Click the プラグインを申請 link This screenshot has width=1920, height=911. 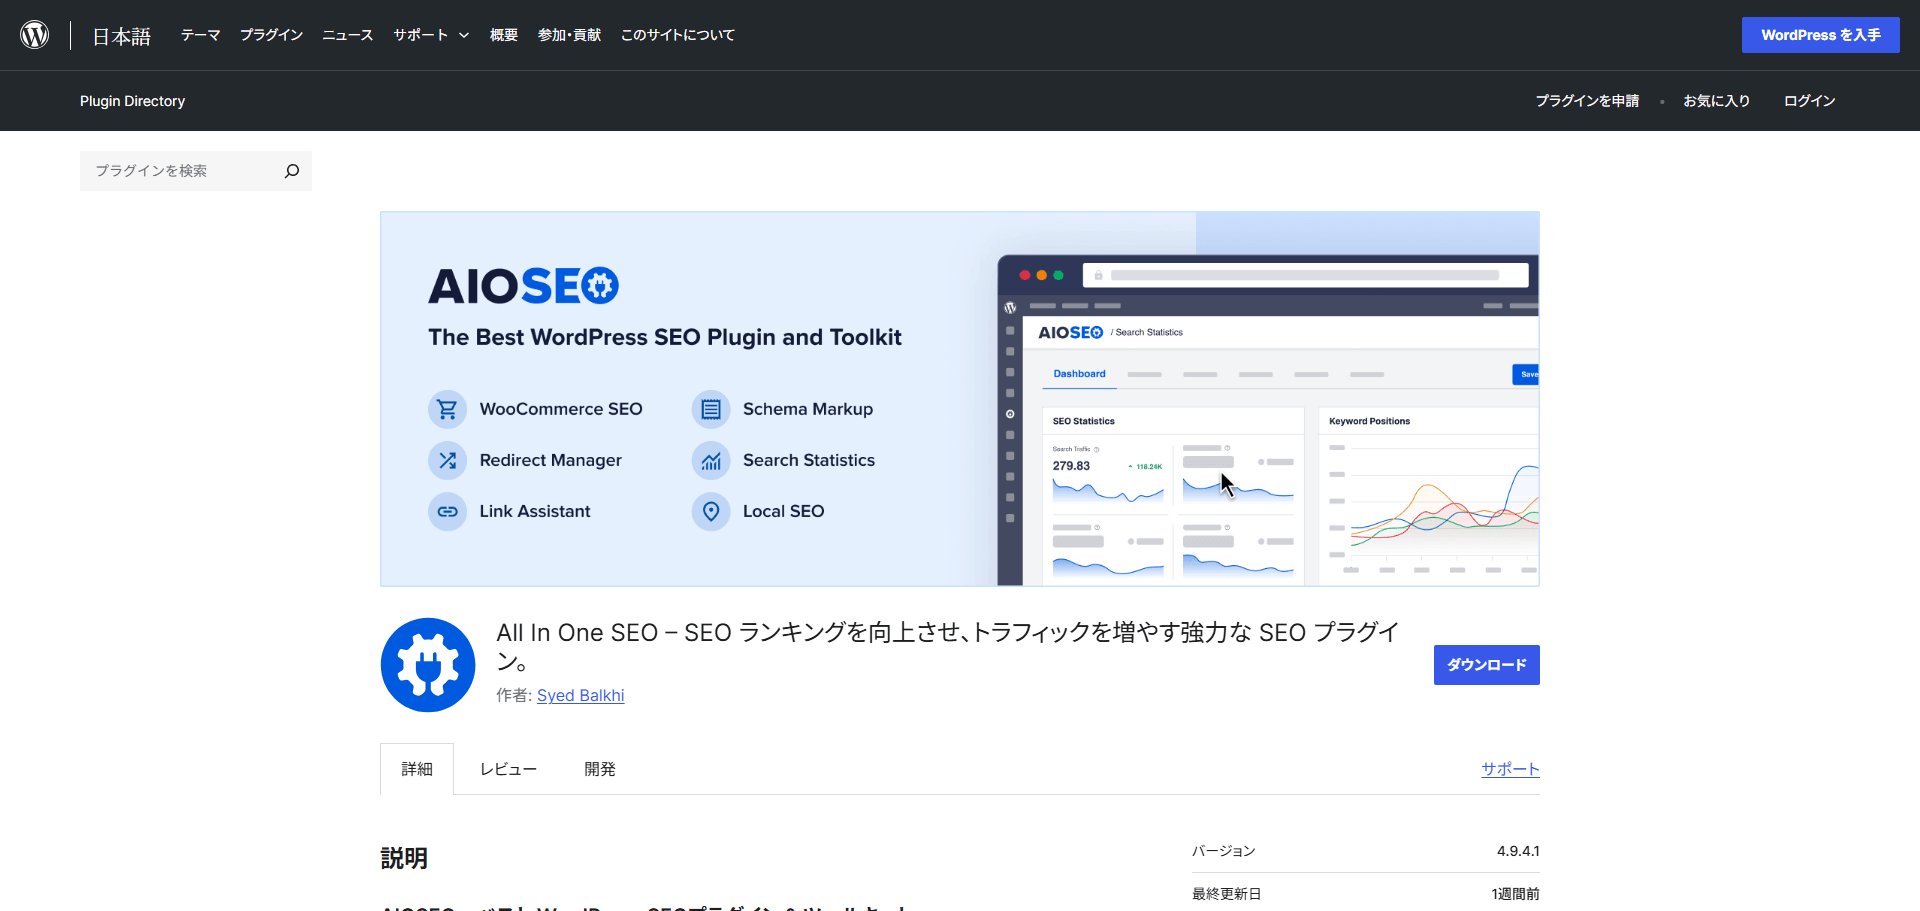(1587, 101)
